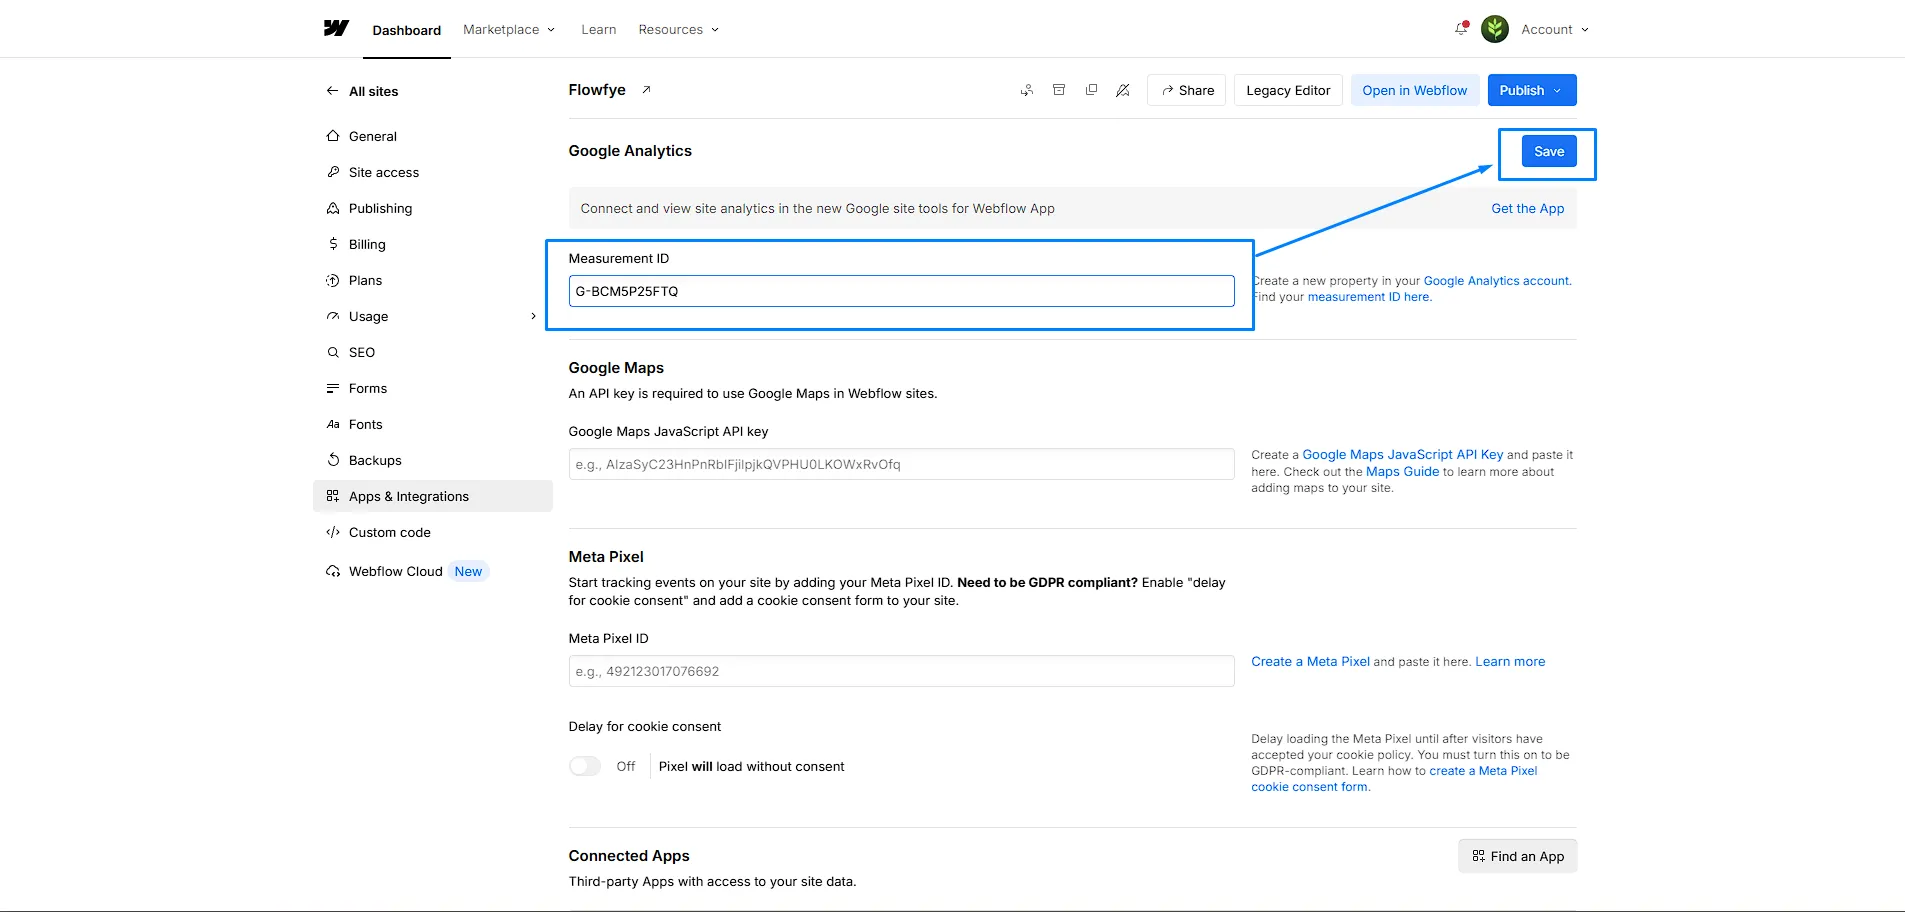Open the Legacy Editor
This screenshot has height=912, width=1905.
[1288, 90]
